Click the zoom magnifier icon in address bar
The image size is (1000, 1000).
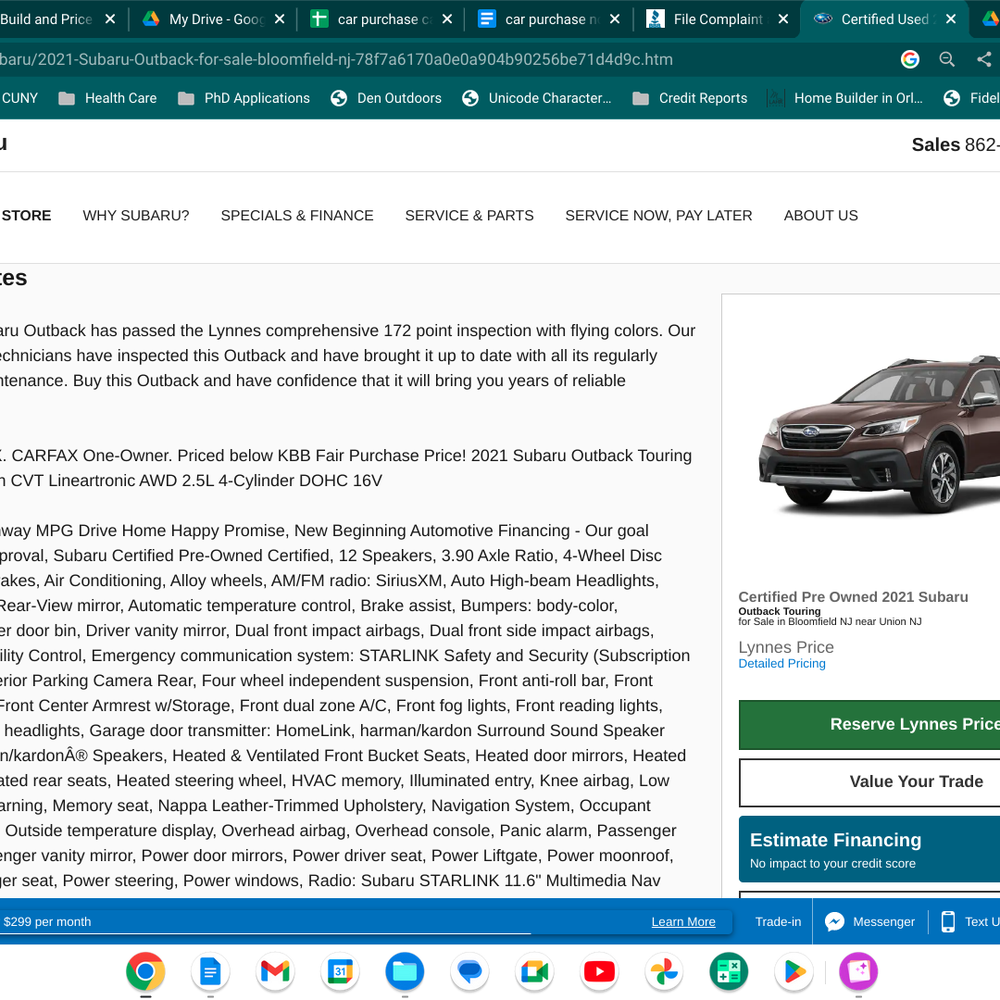[947, 59]
